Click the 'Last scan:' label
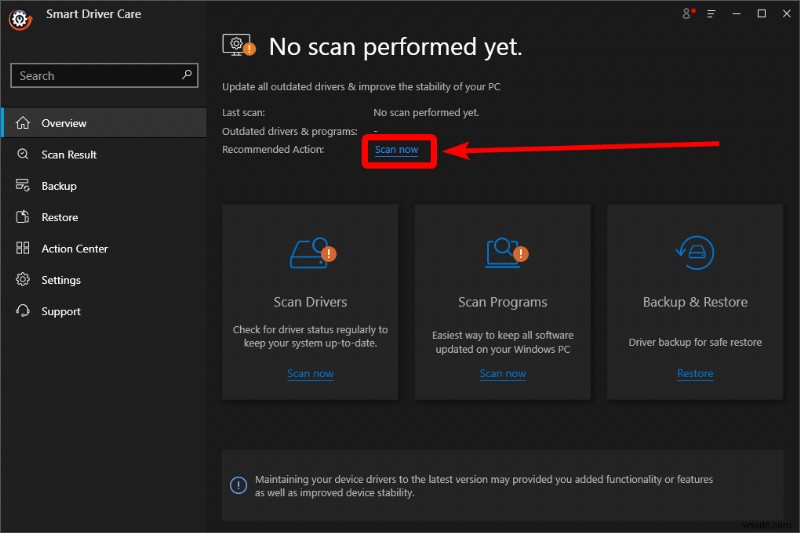Viewport: 800px width, 533px height. (x=243, y=113)
